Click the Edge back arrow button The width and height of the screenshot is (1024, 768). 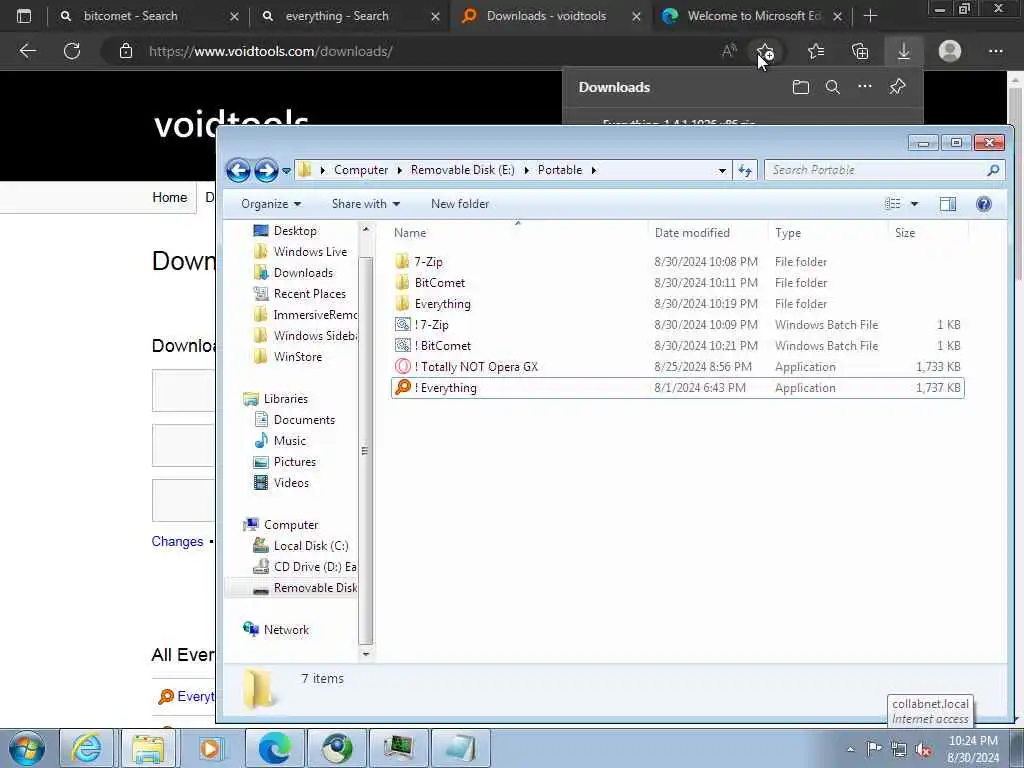coord(27,51)
